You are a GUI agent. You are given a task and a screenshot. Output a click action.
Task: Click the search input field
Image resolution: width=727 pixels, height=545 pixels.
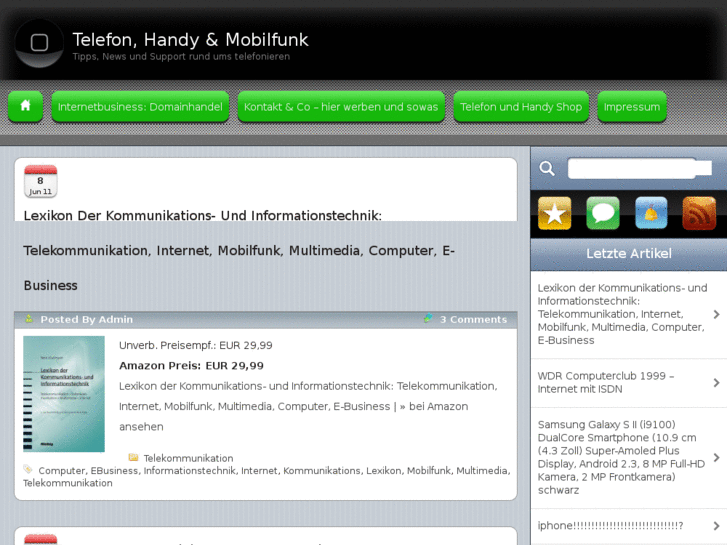639,168
